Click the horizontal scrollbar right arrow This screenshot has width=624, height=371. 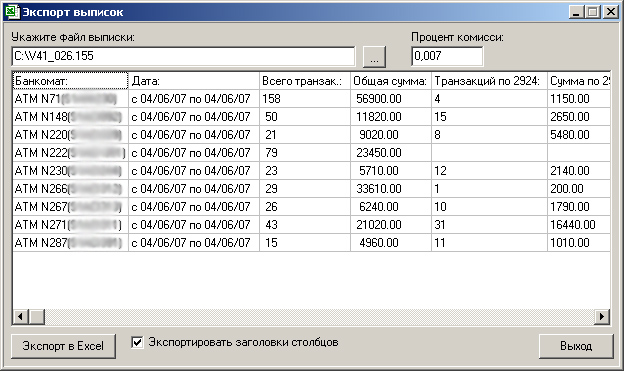[x=602, y=317]
